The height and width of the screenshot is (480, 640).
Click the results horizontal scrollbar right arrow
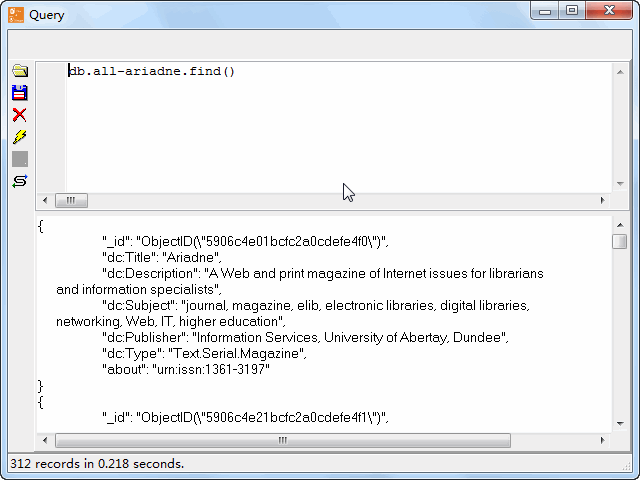603,440
